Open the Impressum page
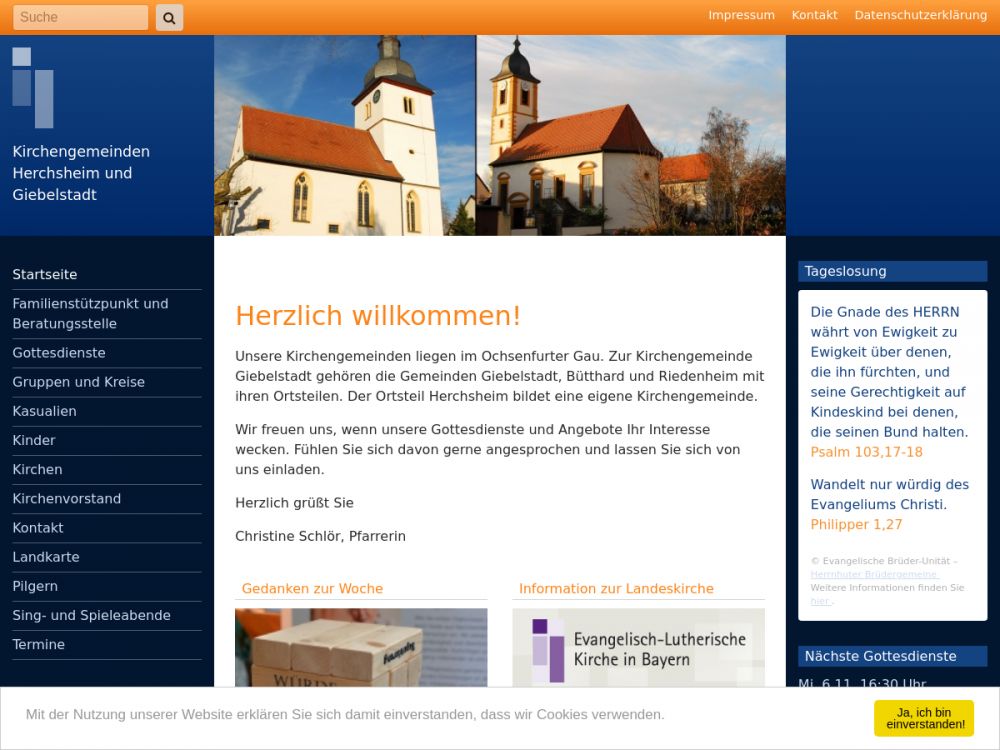The height and width of the screenshot is (750, 1000). tap(741, 15)
